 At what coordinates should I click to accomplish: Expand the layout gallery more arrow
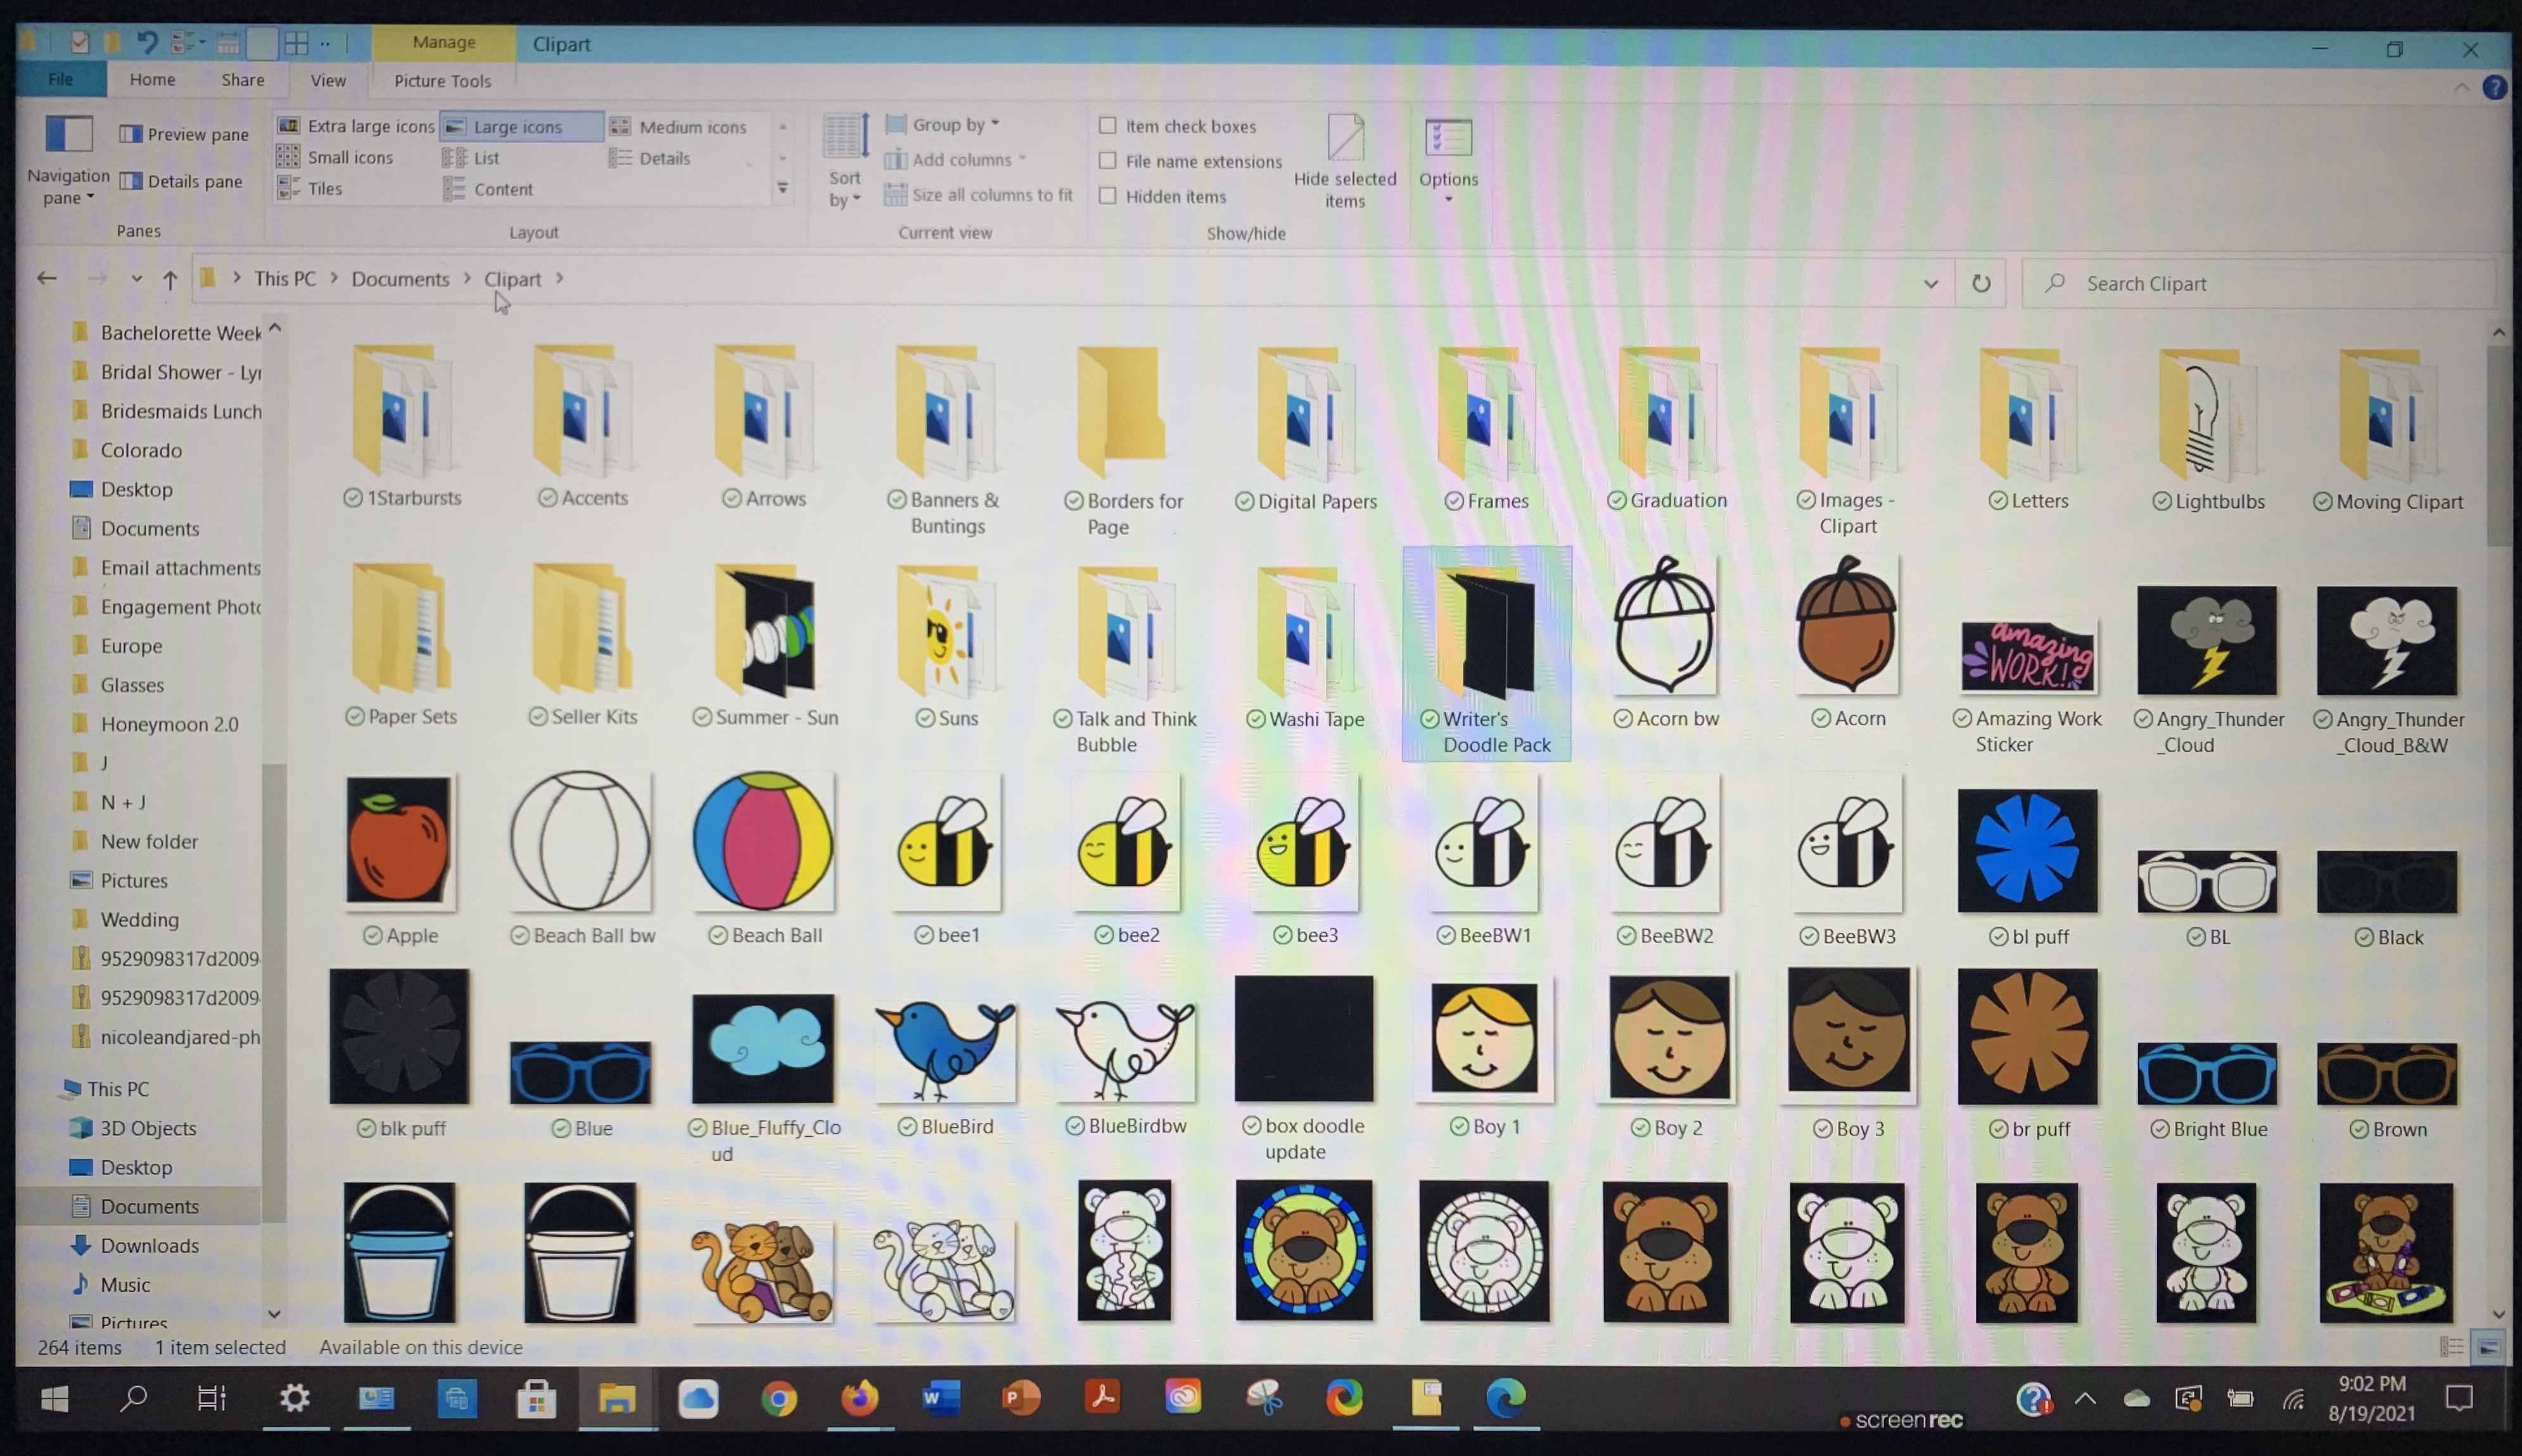pos(782,188)
